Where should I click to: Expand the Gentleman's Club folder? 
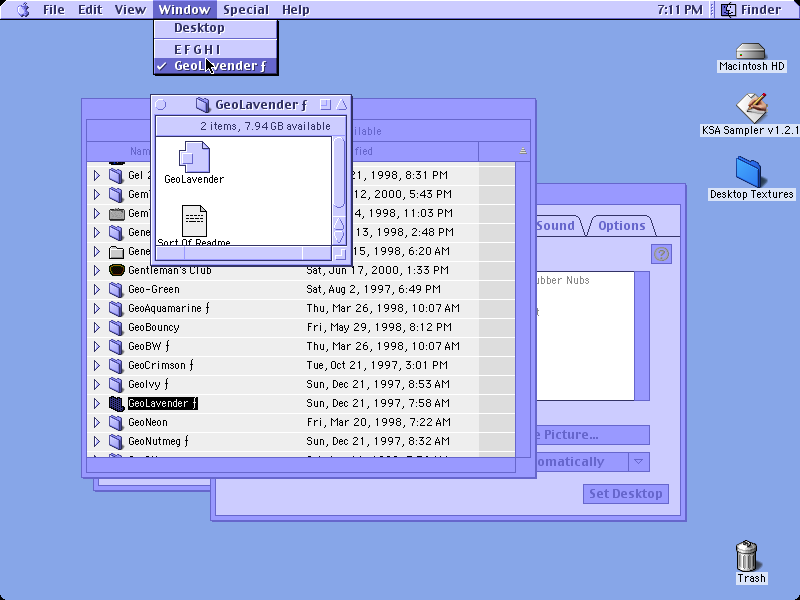97,270
